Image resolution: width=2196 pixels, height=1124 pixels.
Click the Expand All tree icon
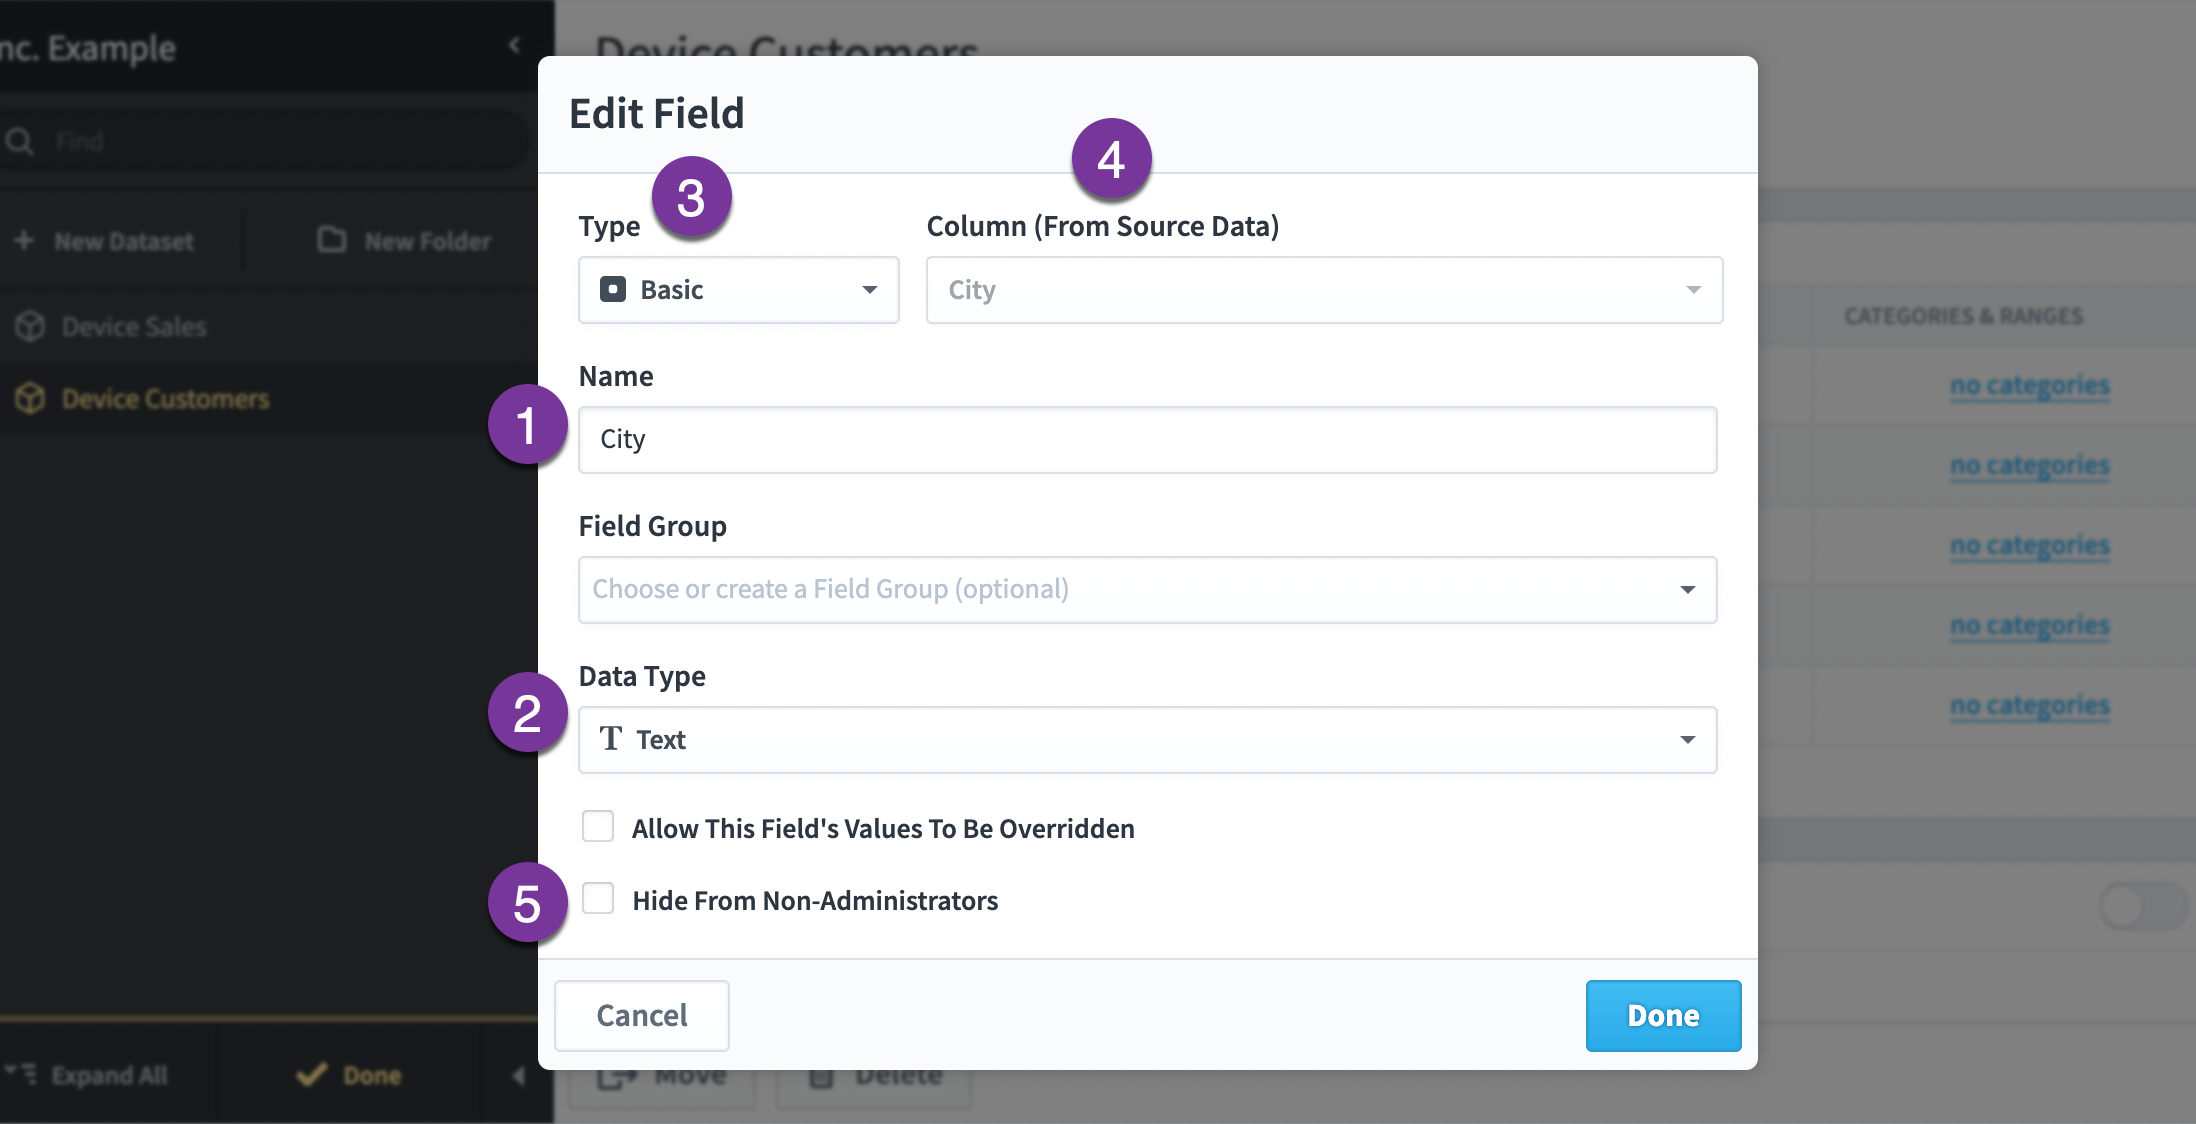21,1074
